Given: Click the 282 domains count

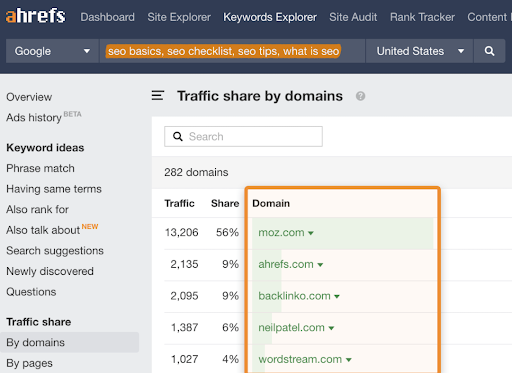Looking at the screenshot, I should (x=196, y=172).
